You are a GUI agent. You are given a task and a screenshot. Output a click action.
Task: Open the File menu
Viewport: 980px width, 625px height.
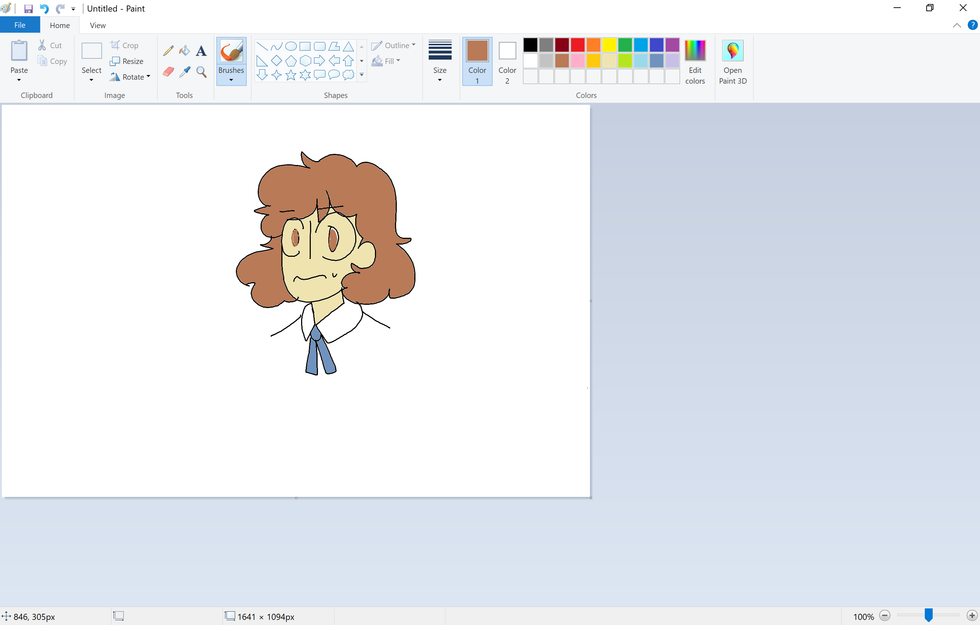20,25
